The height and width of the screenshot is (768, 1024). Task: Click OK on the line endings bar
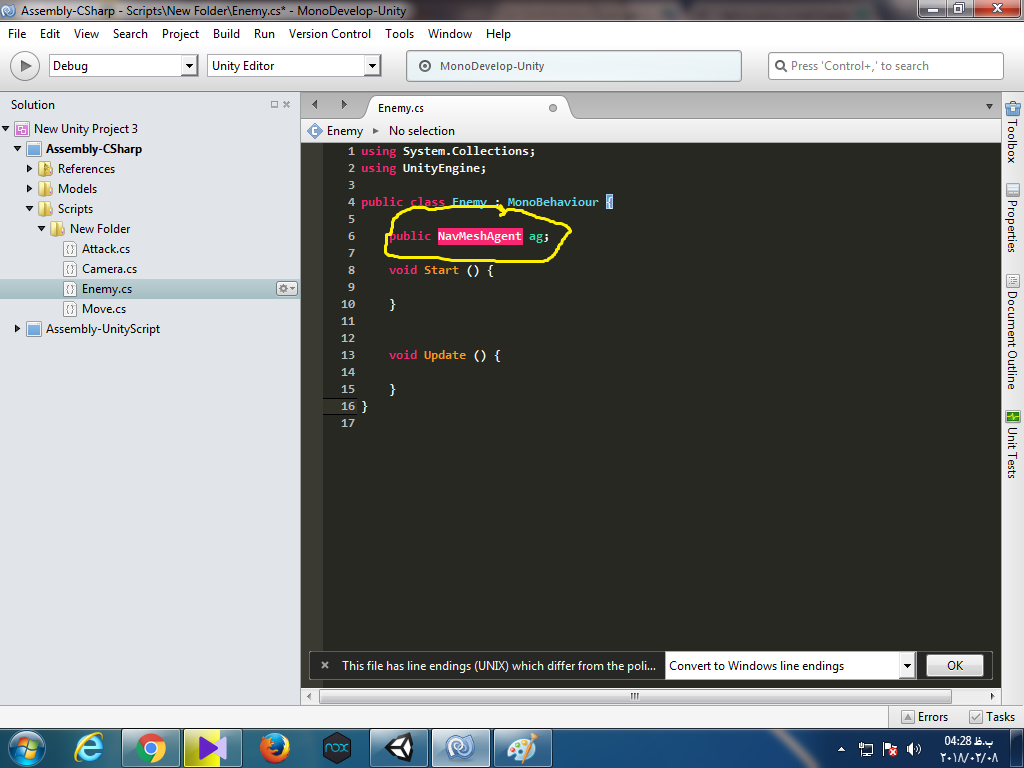[955, 665]
